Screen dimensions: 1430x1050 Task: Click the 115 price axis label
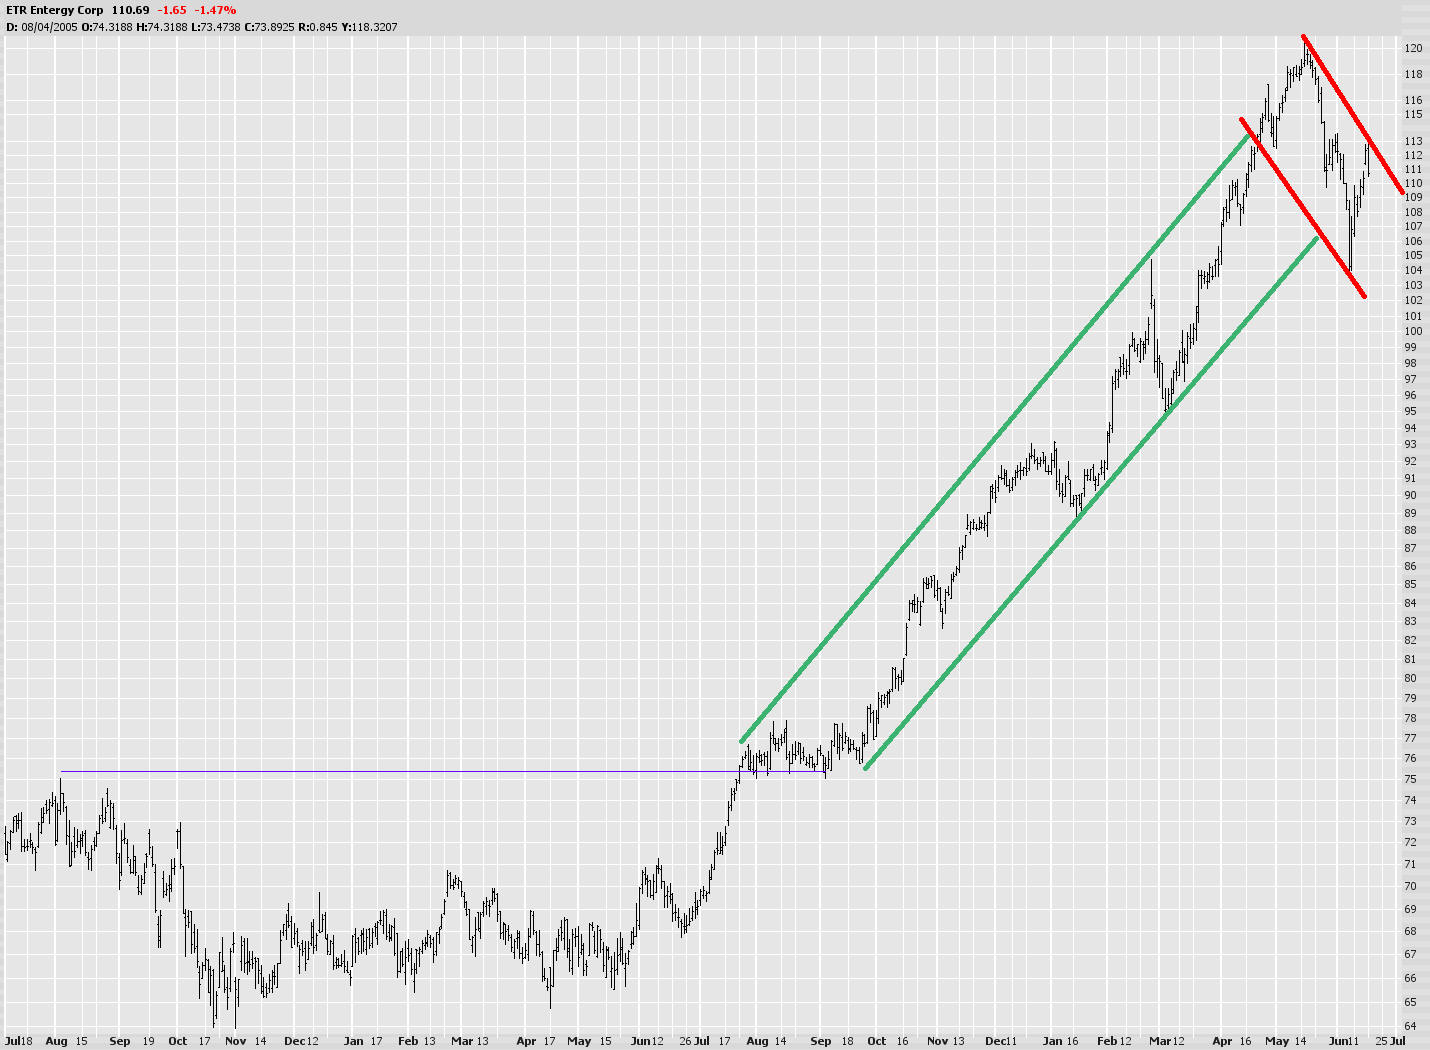(1413, 114)
